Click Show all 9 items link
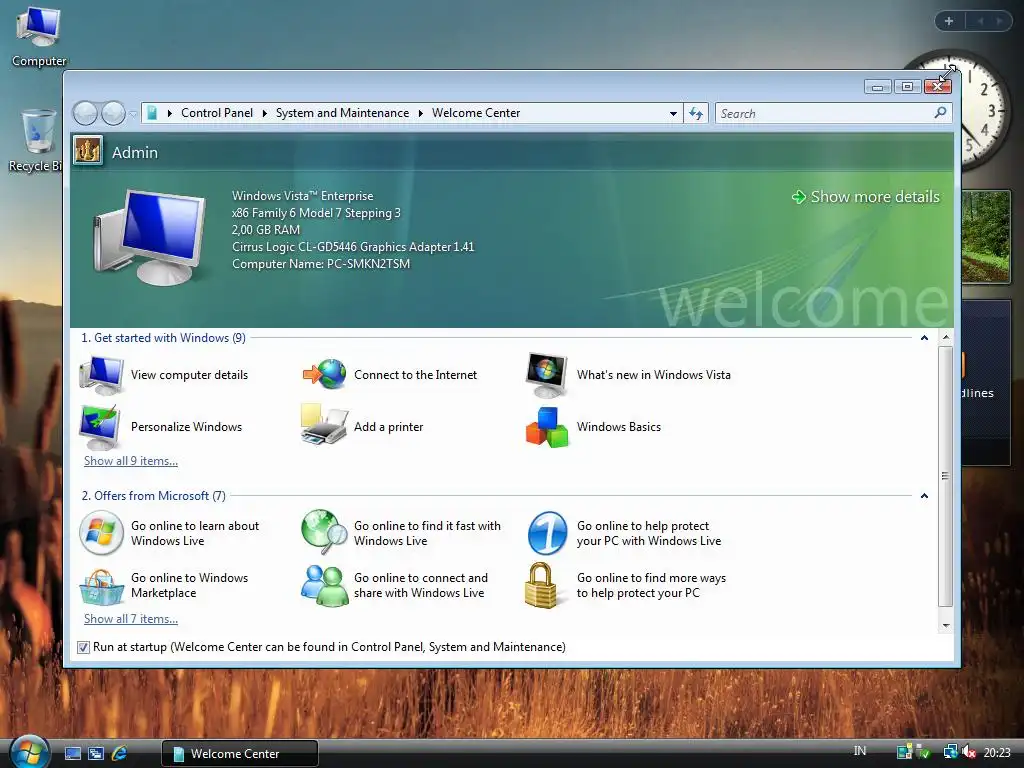This screenshot has height=768, width=1024. click(x=131, y=460)
